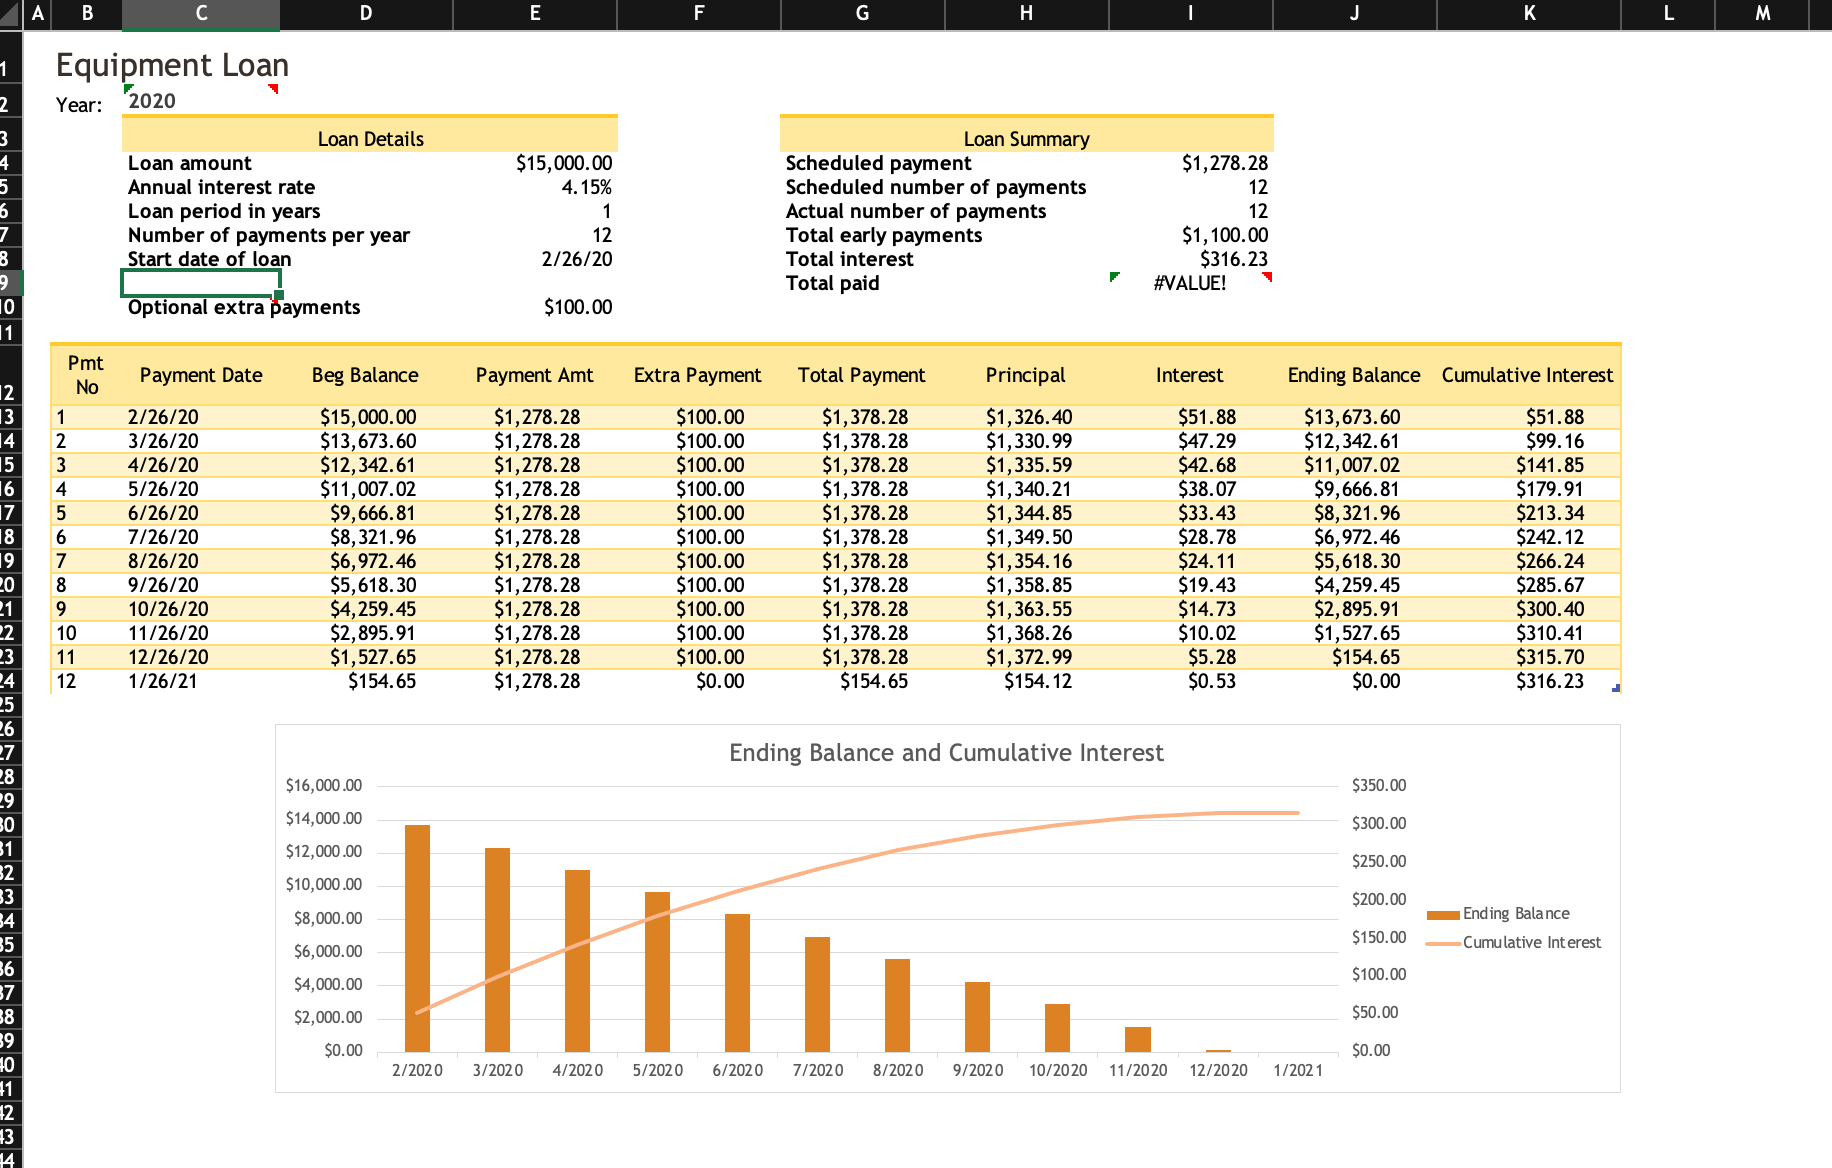Click beginning balance $11,007.02 cell
This screenshot has width=1832, height=1168.
click(x=367, y=489)
